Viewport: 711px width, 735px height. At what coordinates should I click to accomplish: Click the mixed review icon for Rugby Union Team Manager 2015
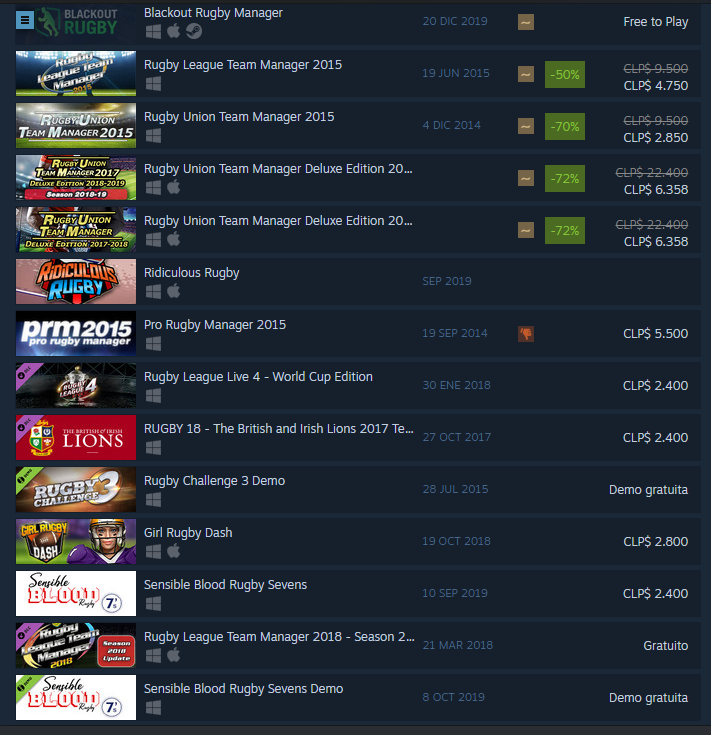526,126
